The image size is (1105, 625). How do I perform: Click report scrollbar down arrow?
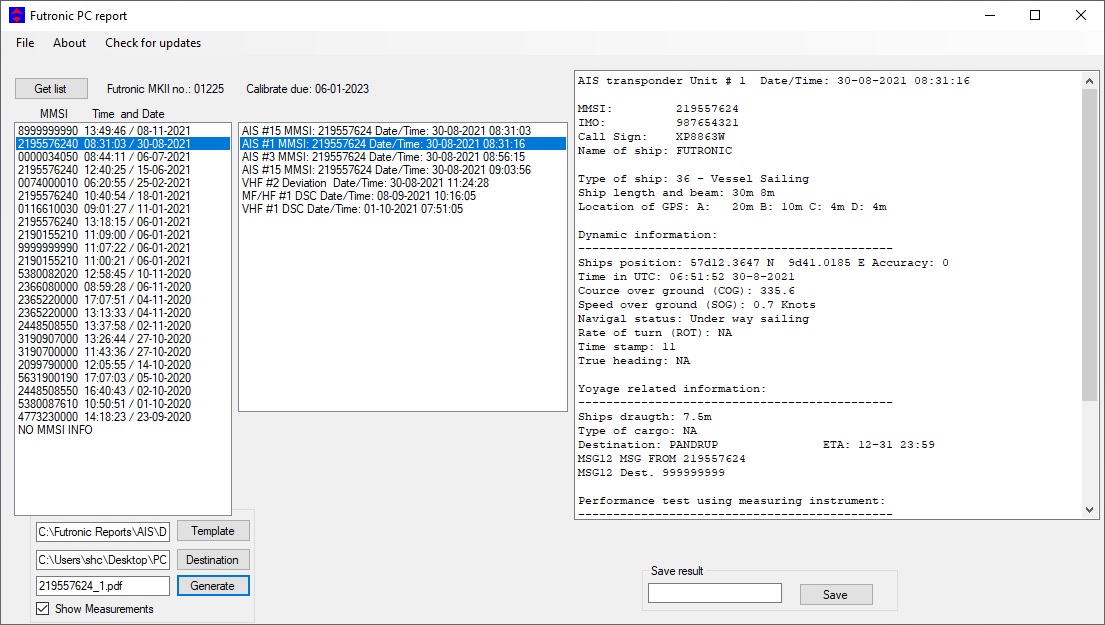coord(1089,509)
